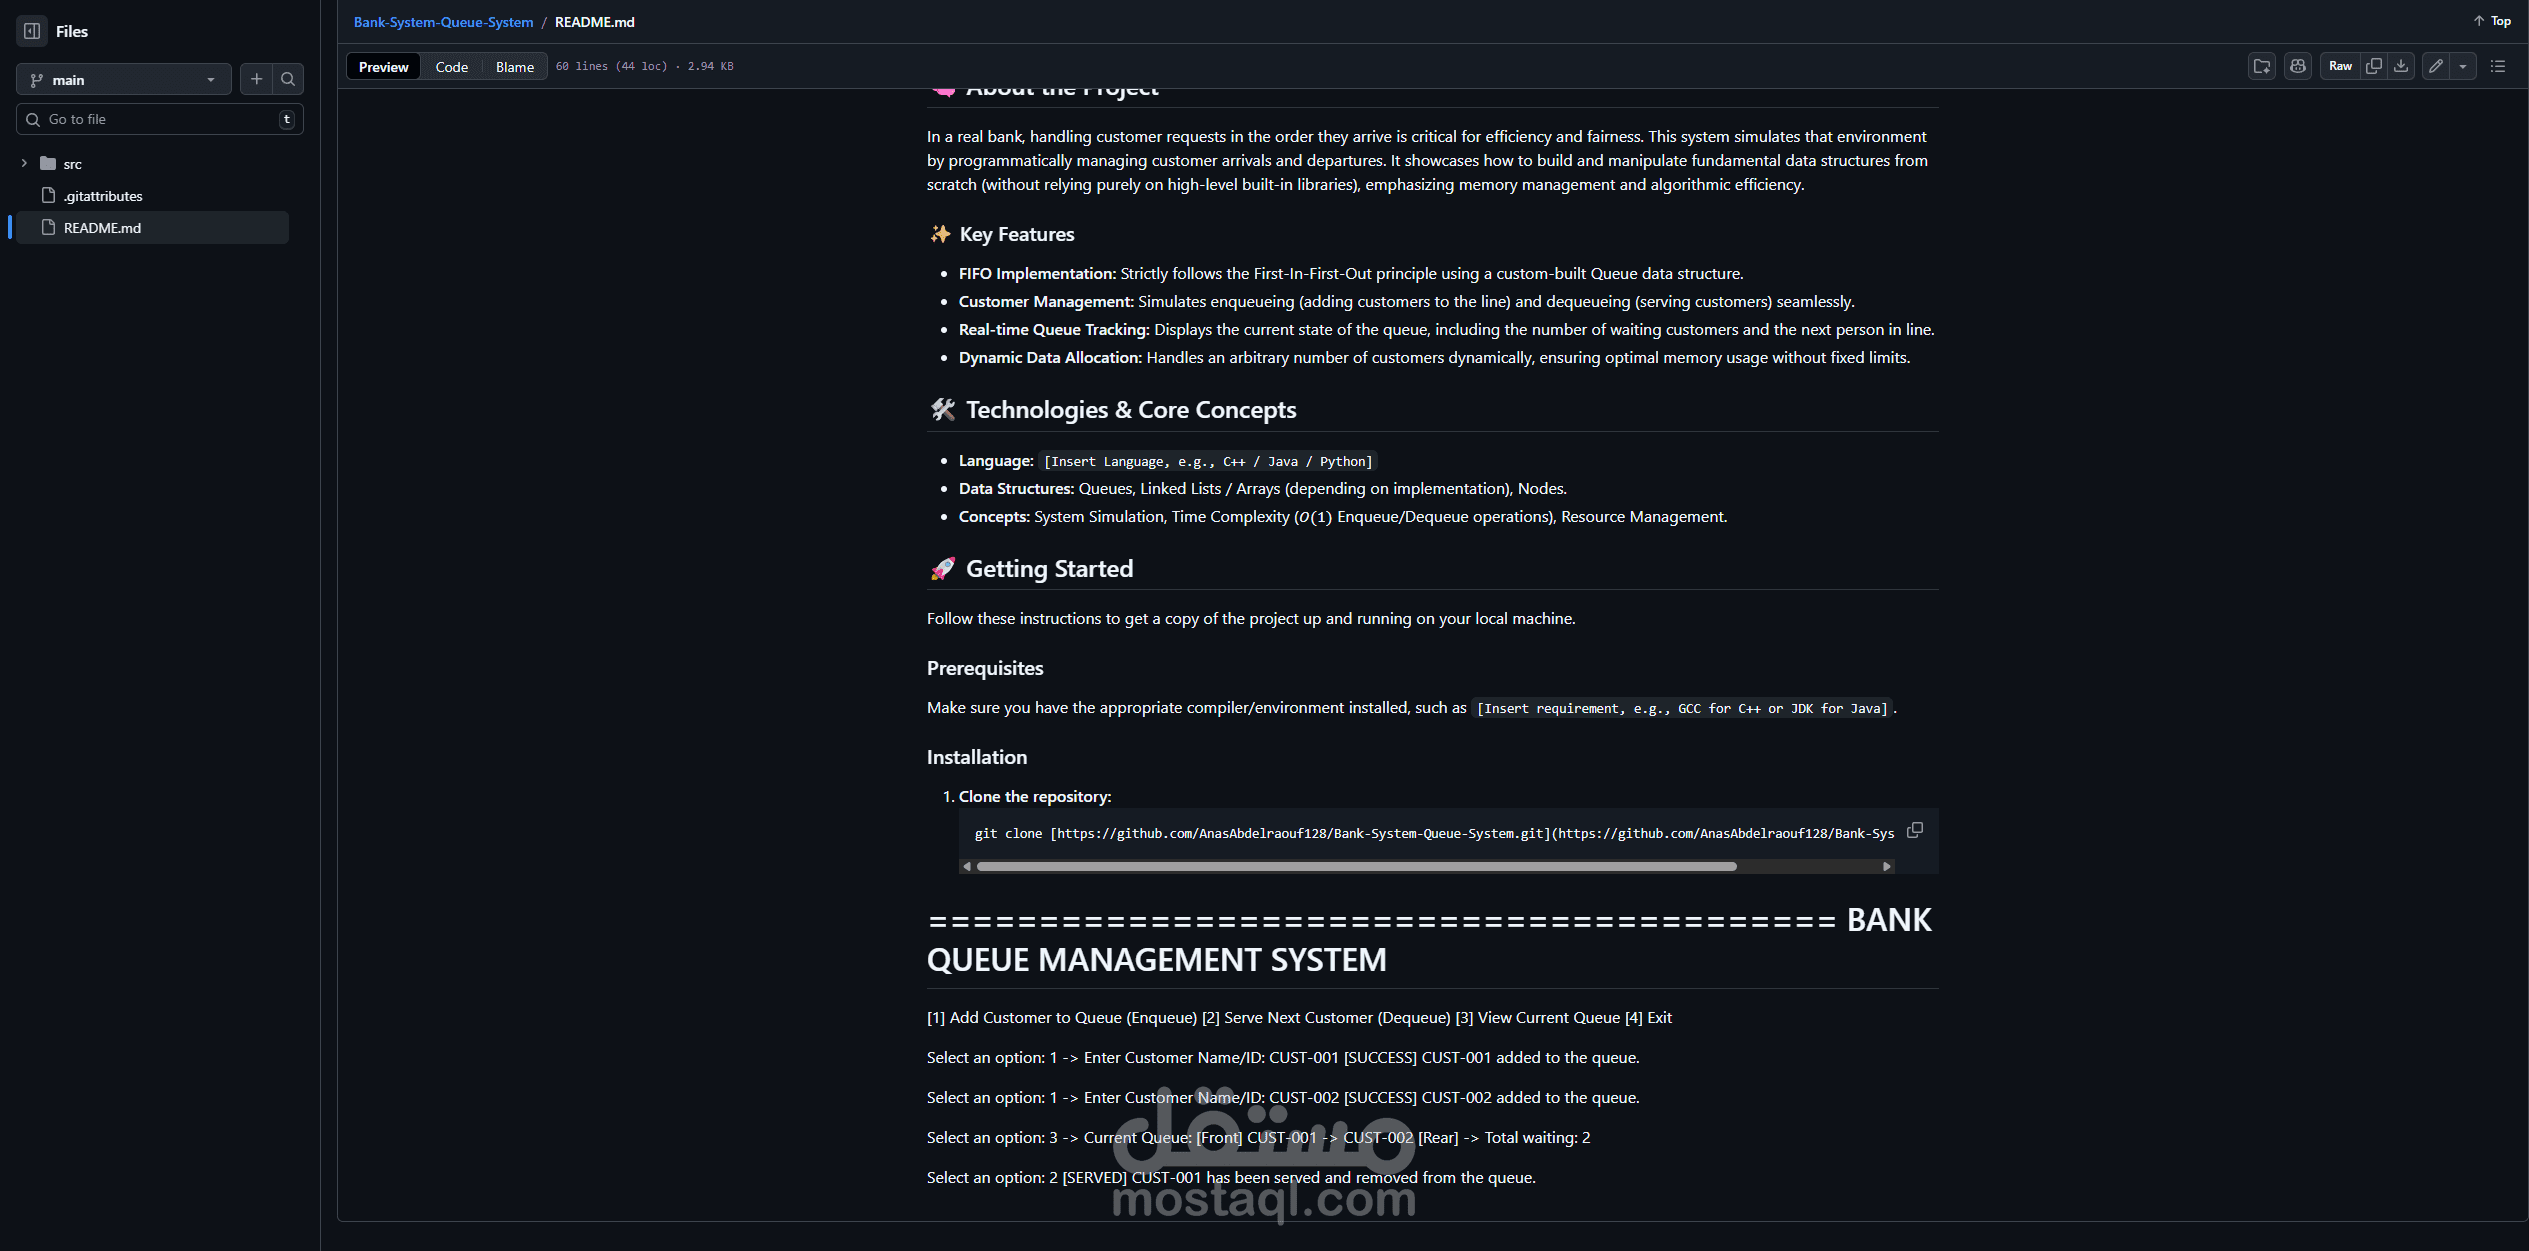
Task: Select README.md in file tree
Action: [103, 228]
